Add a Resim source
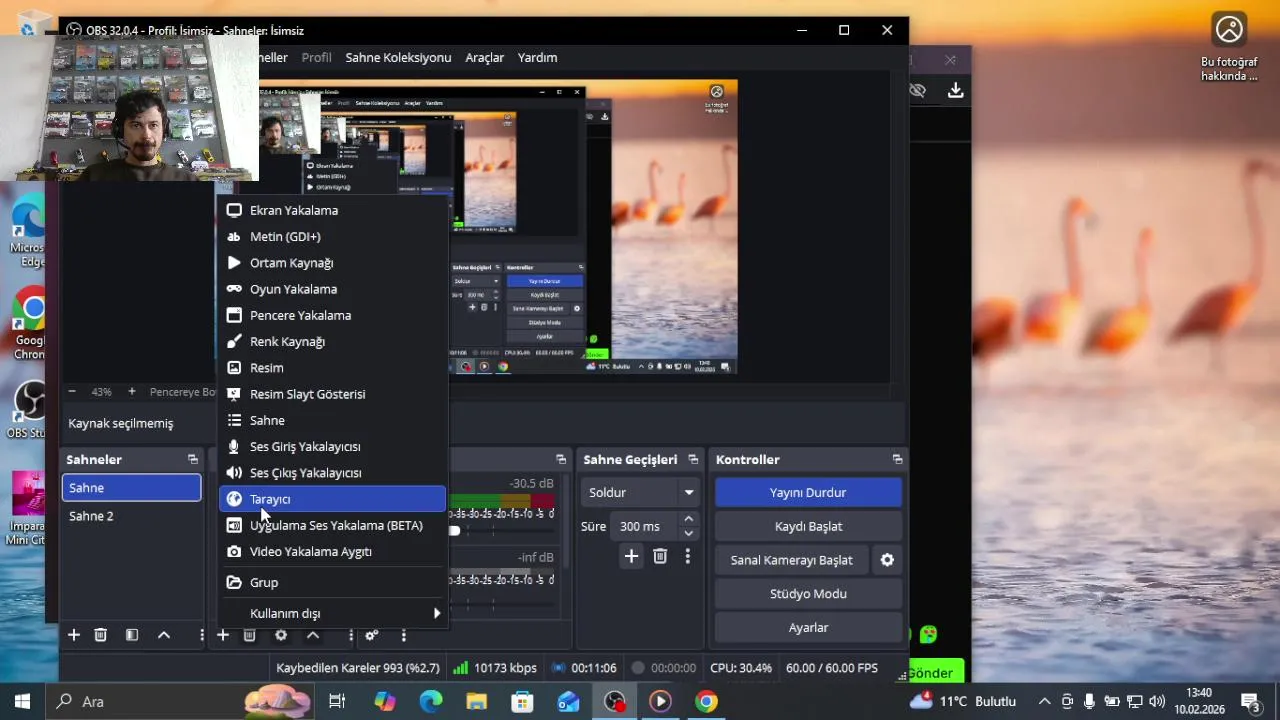This screenshot has height=720, width=1280. (x=333, y=367)
